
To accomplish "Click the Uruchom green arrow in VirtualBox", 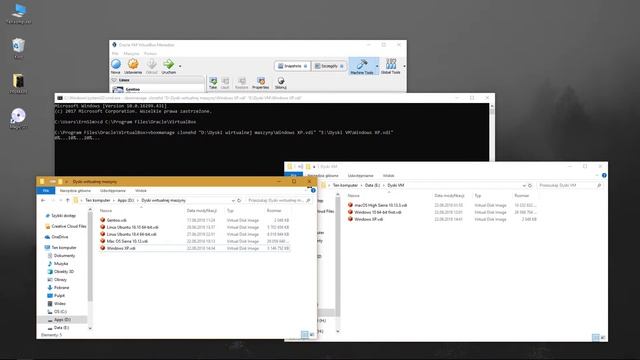I will [168, 64].
